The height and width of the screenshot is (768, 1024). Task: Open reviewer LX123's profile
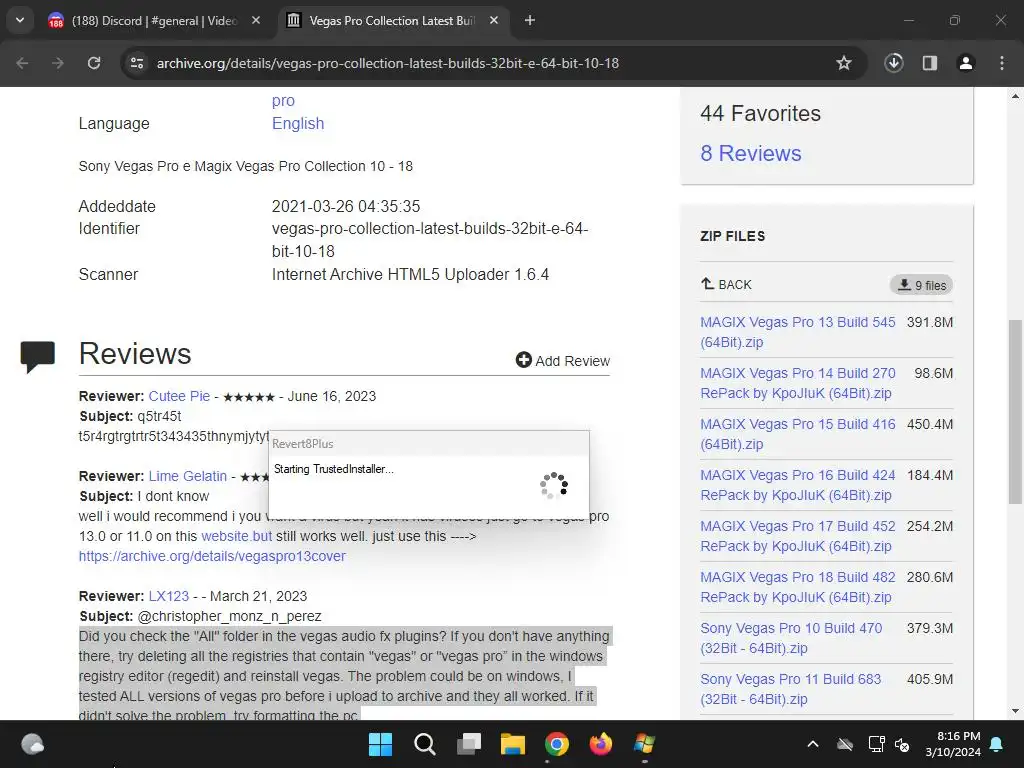tap(168, 596)
